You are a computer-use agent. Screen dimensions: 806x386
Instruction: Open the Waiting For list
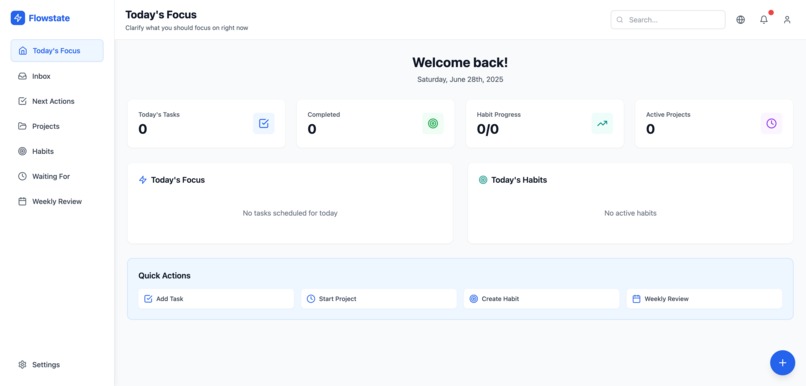pos(57,176)
